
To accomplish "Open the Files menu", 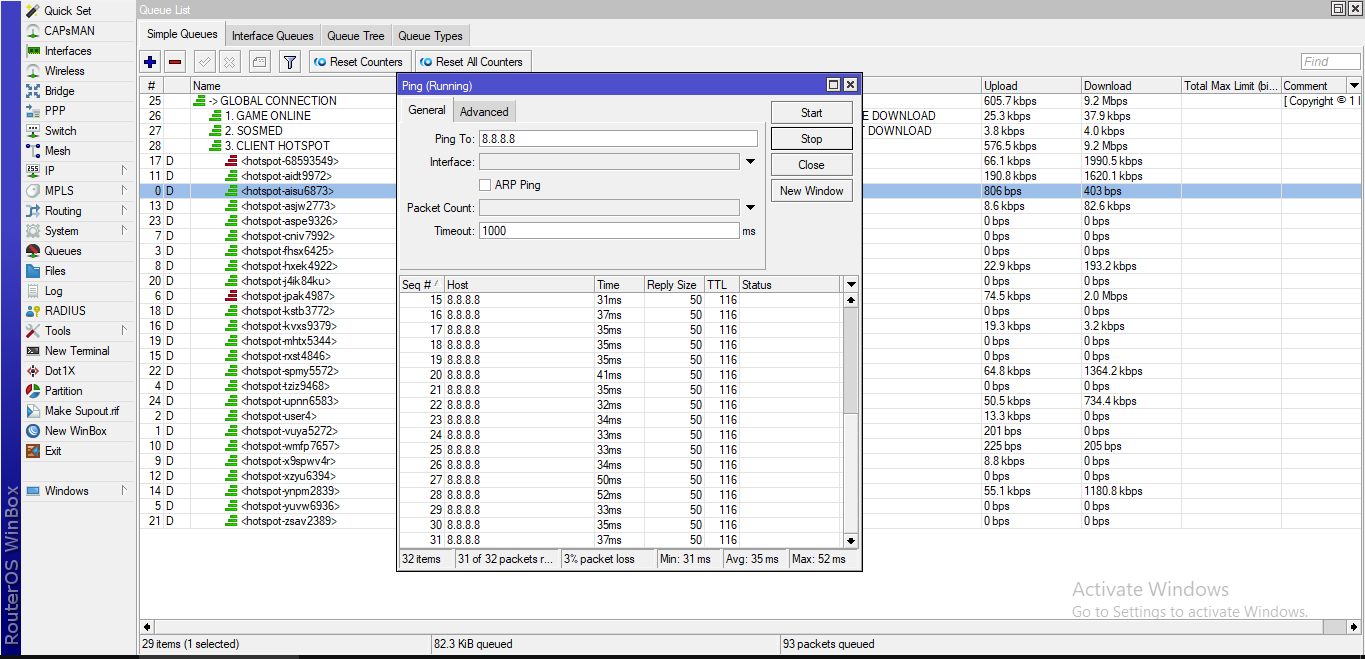I will point(55,271).
